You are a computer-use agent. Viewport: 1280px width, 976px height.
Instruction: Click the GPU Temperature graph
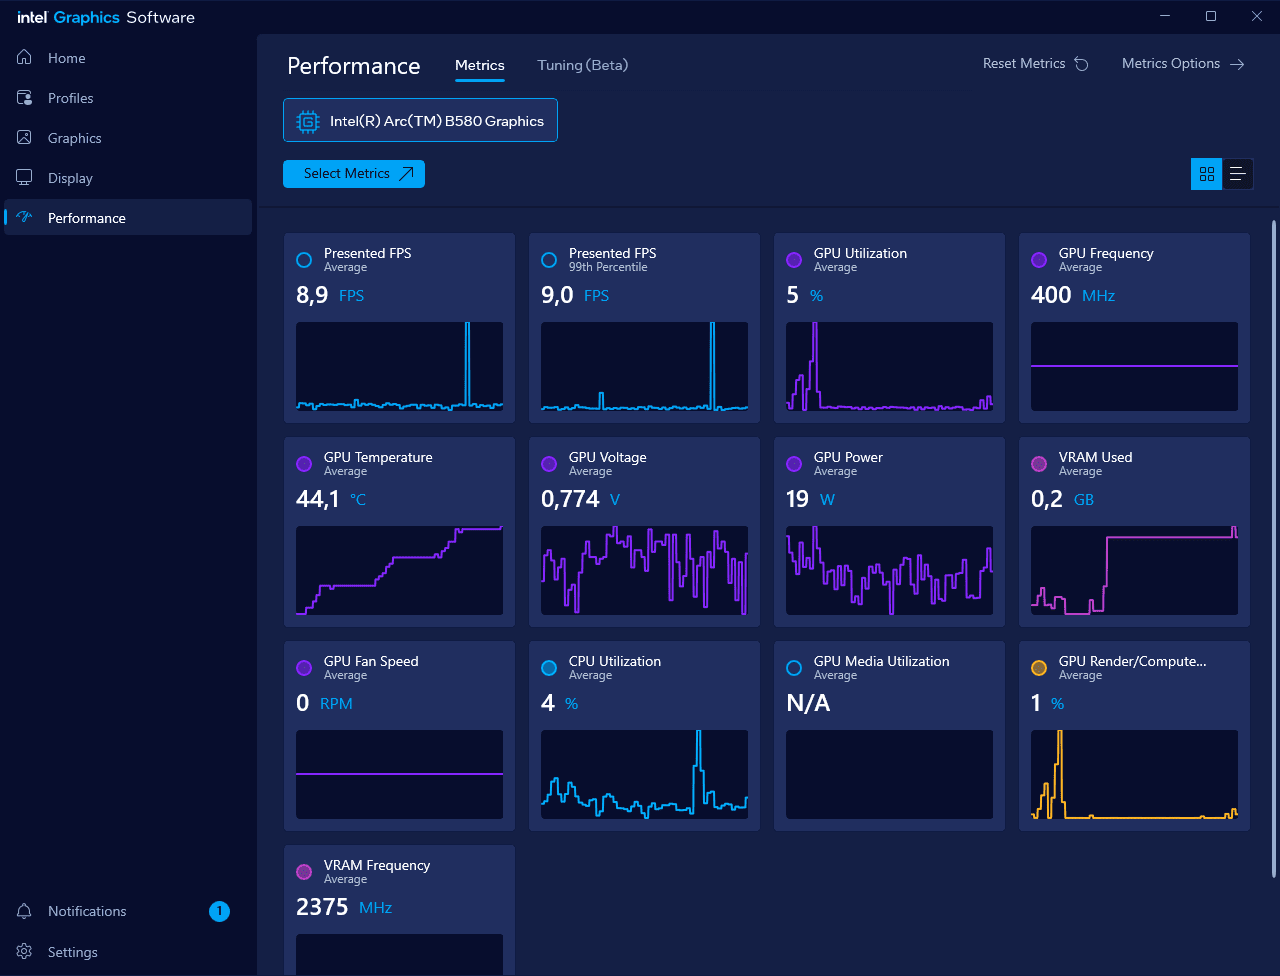399,570
